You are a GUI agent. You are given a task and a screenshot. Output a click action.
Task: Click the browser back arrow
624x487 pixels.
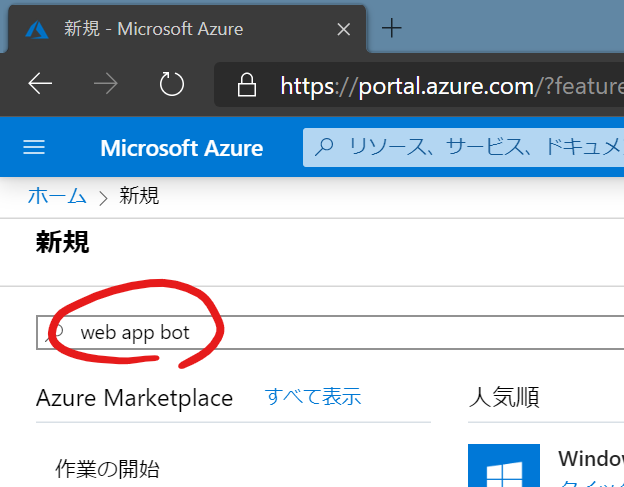pyautogui.click(x=40, y=84)
